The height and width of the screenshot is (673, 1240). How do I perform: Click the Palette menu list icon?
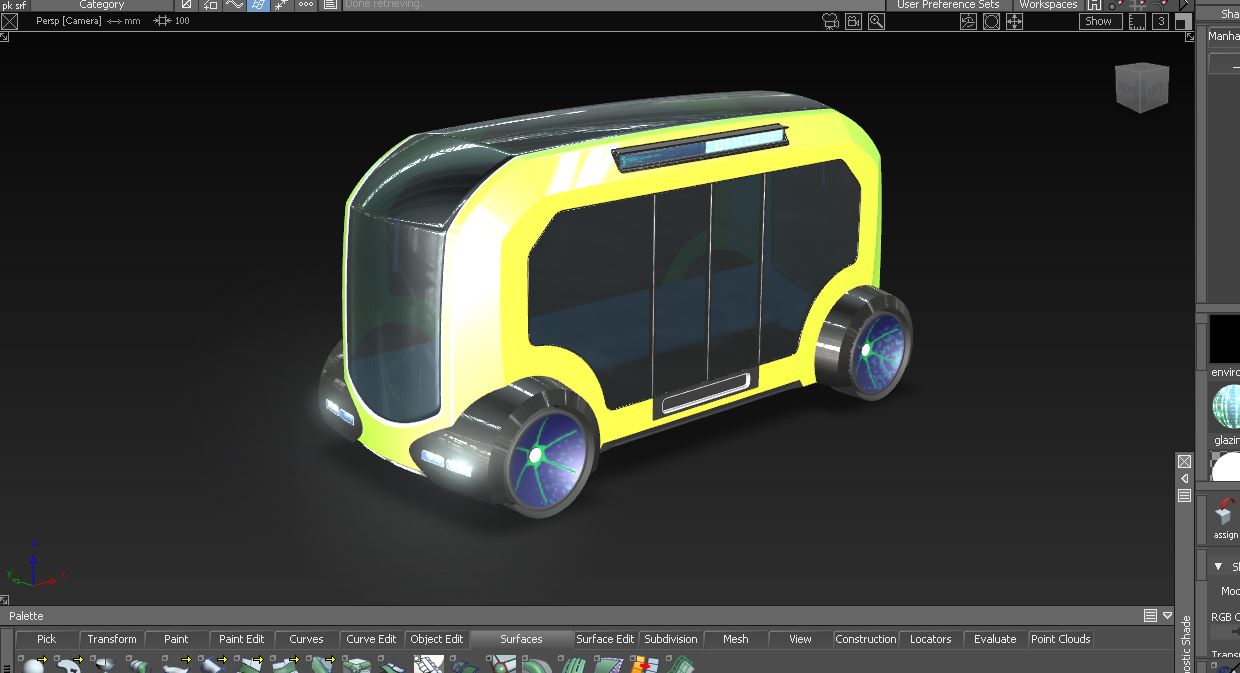tap(1150, 616)
